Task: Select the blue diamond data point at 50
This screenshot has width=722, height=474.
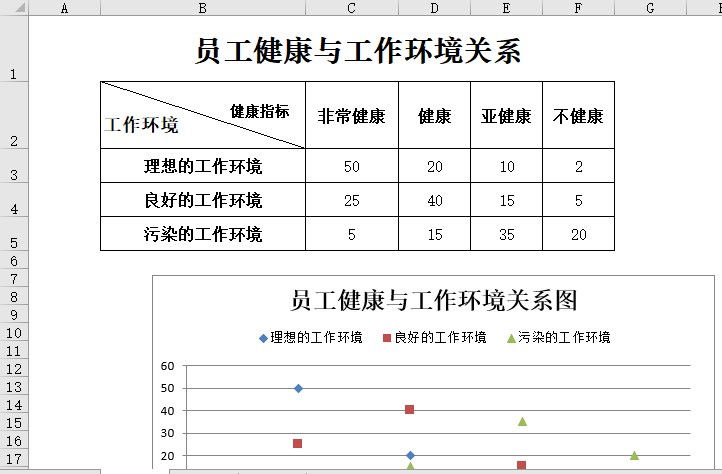Action: [x=298, y=388]
